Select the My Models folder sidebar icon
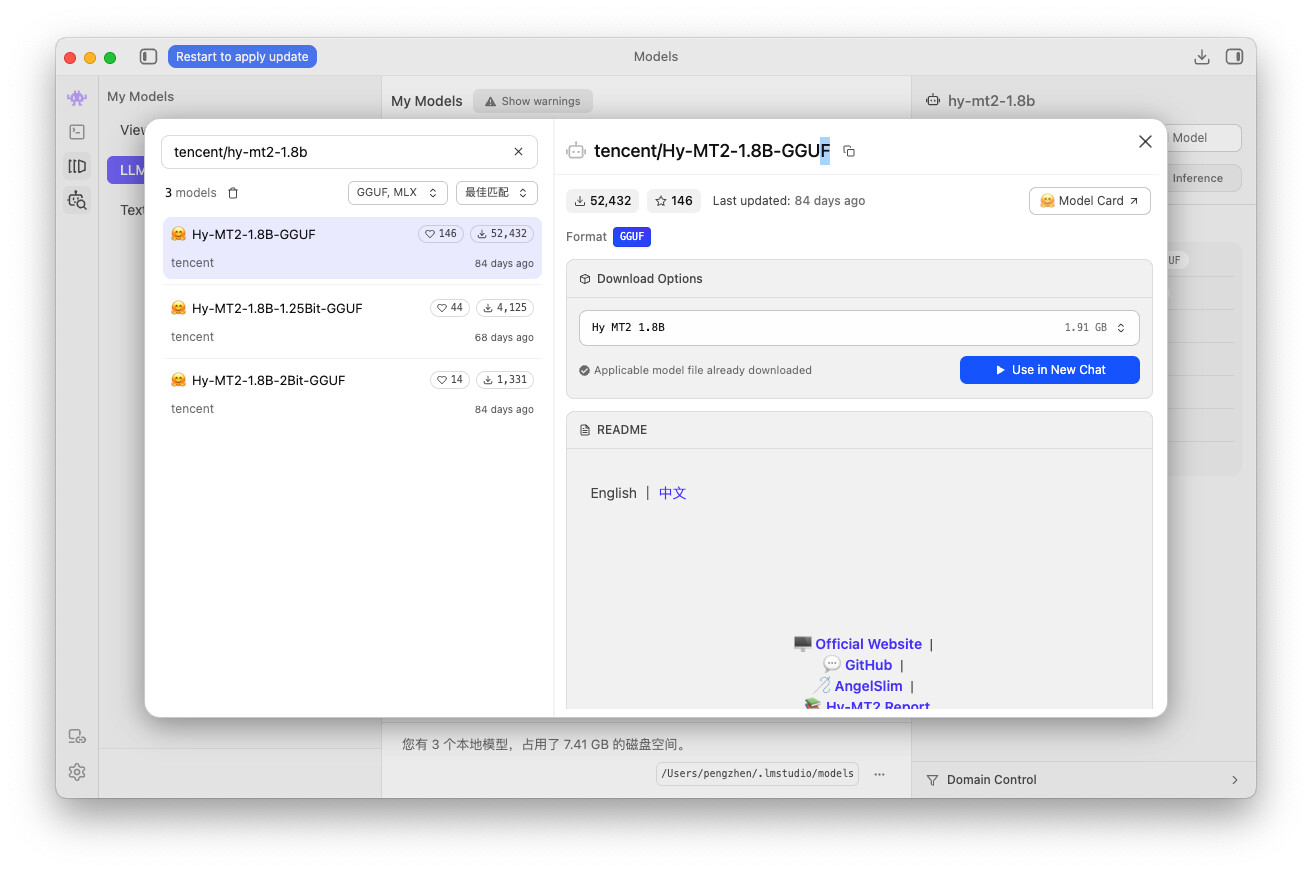Image resolution: width=1312 pixels, height=872 pixels. point(77,166)
